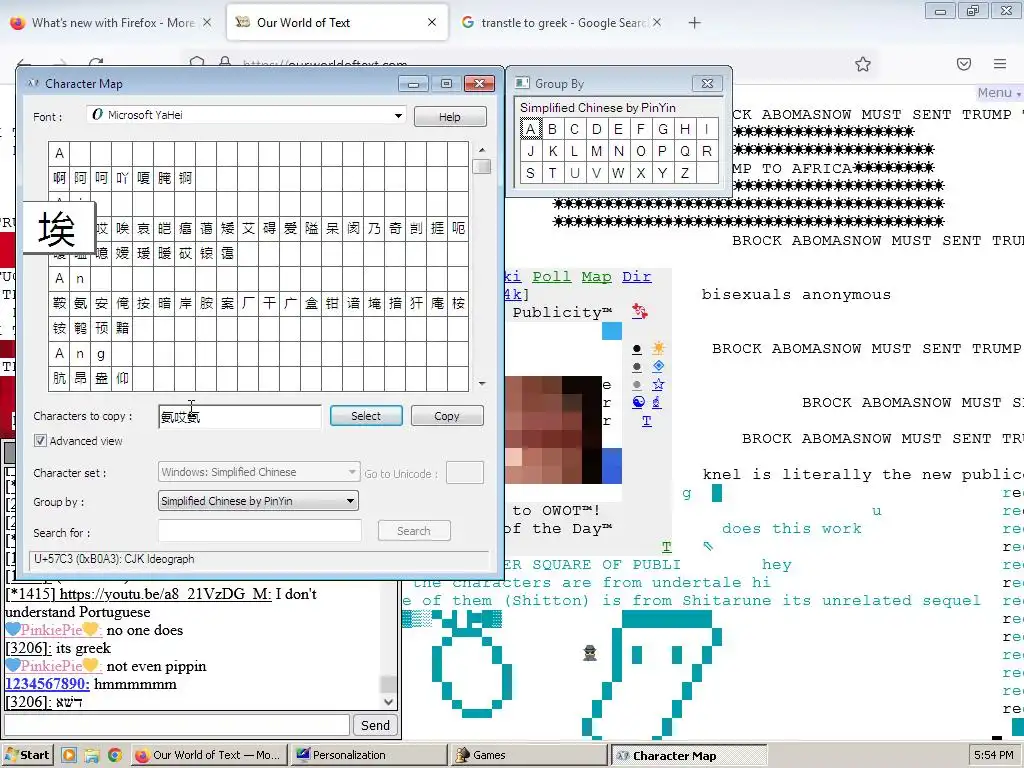Open new tab with the plus button
The width and height of the screenshot is (1024, 768).
coord(694,23)
